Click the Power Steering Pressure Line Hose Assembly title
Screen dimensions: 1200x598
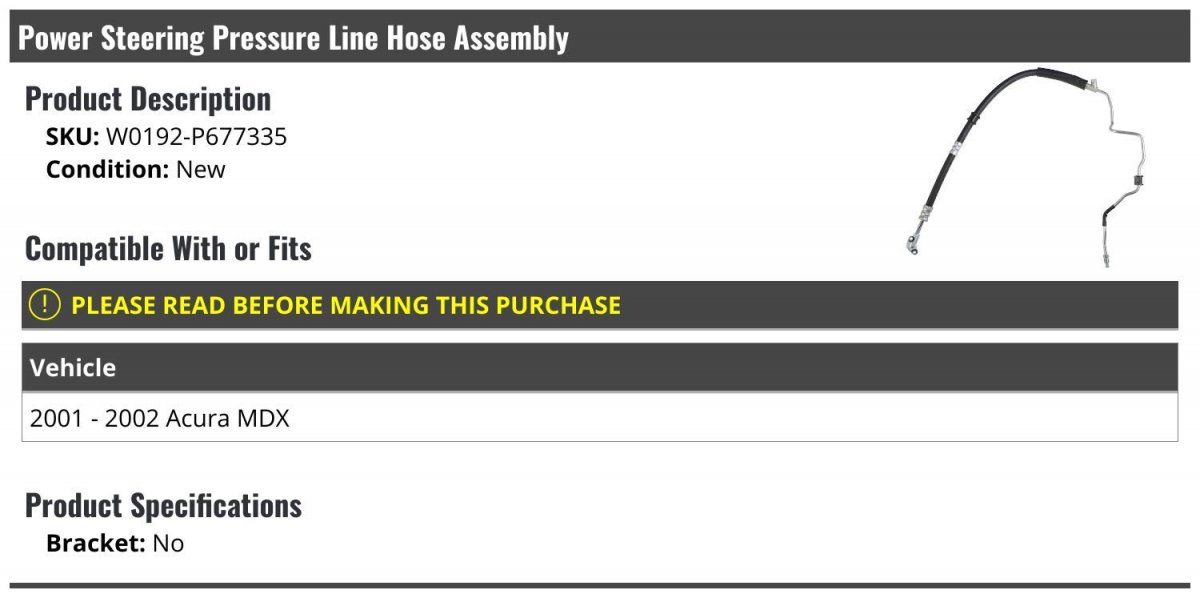coord(293,38)
